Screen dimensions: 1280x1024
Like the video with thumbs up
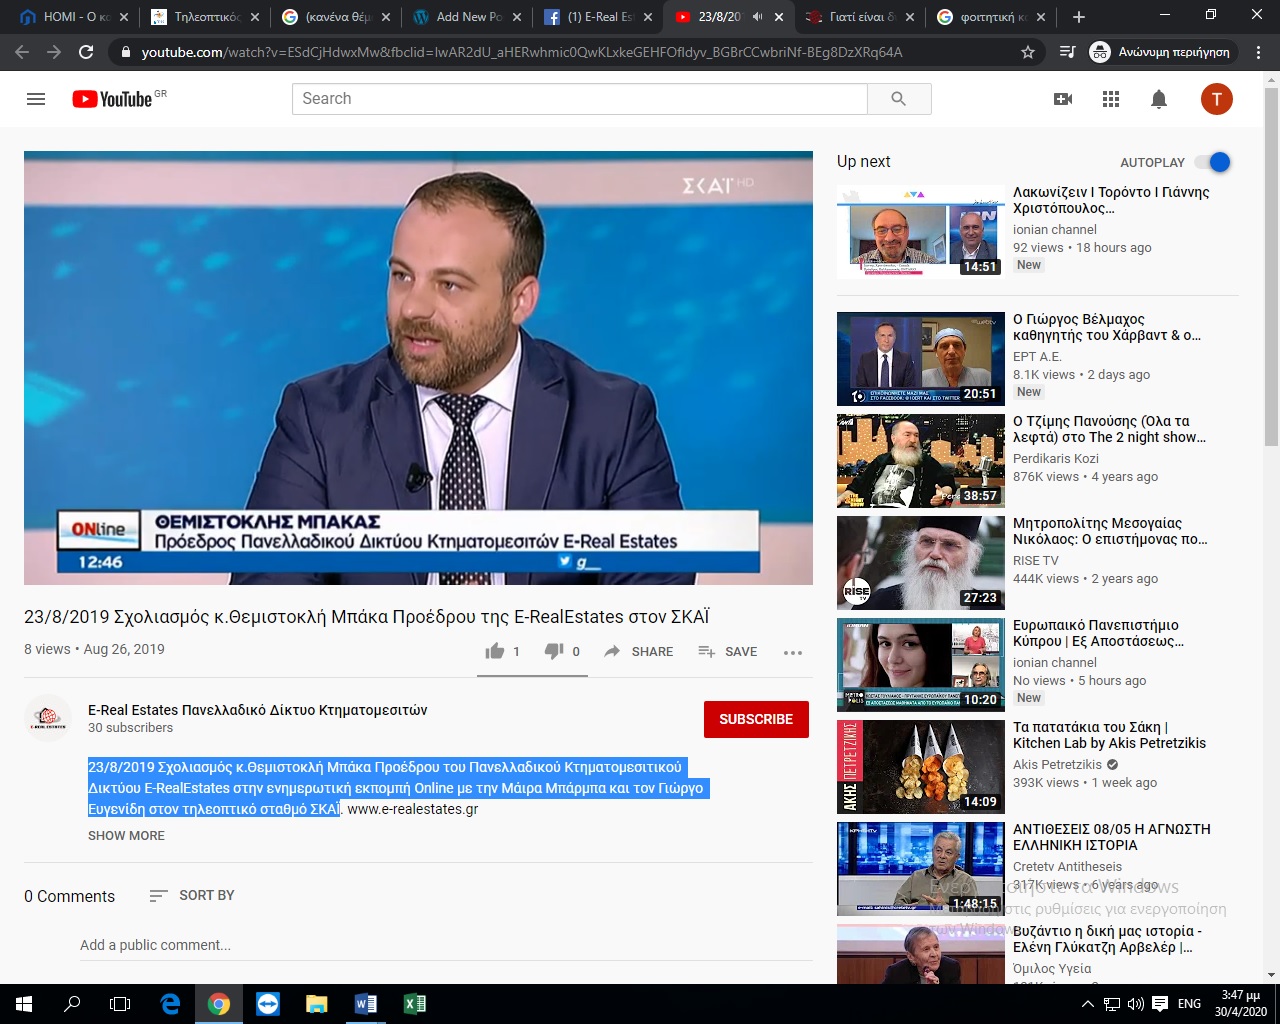(495, 651)
